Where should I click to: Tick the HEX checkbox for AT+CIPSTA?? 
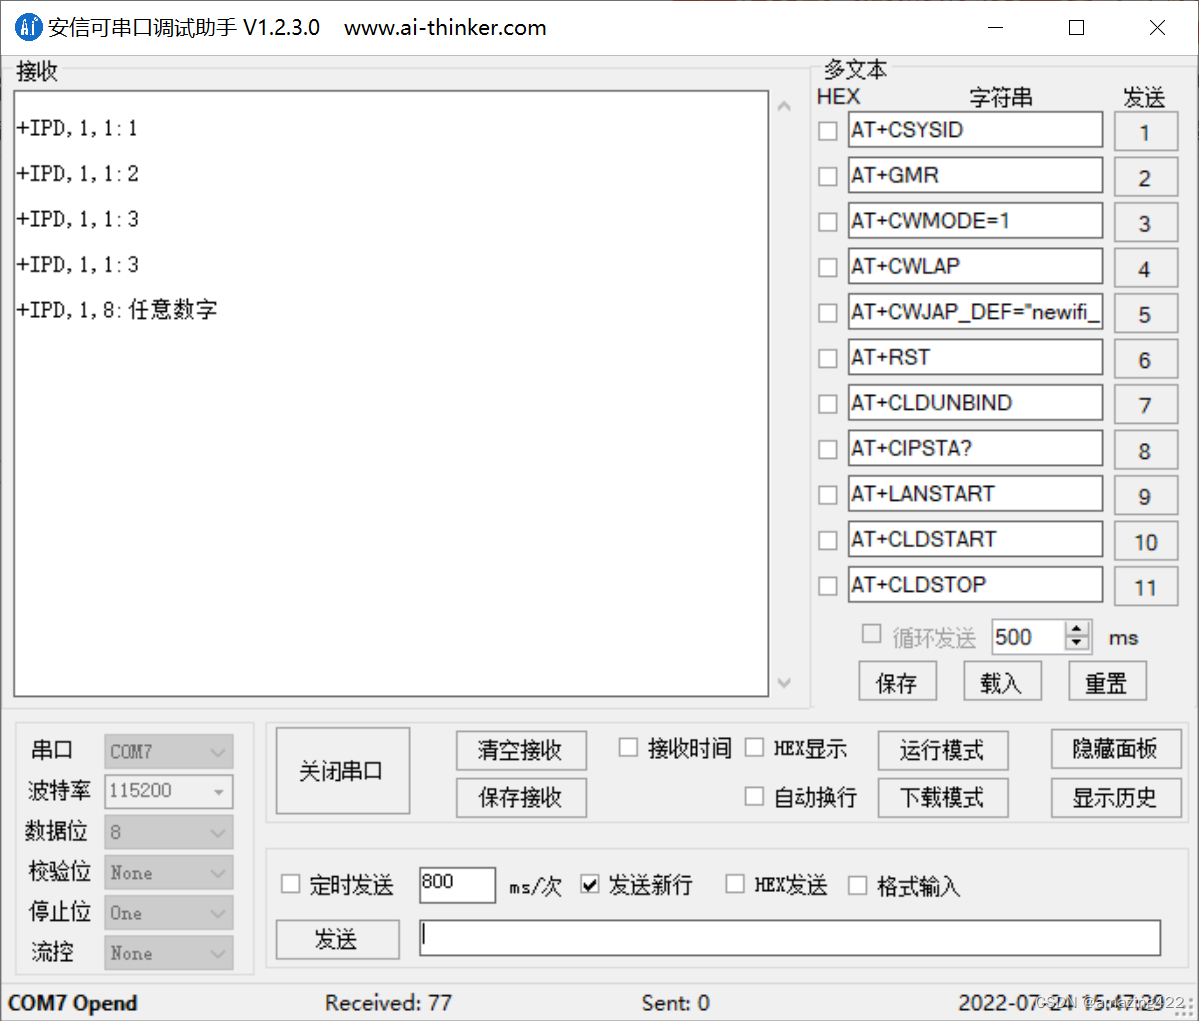click(827, 449)
